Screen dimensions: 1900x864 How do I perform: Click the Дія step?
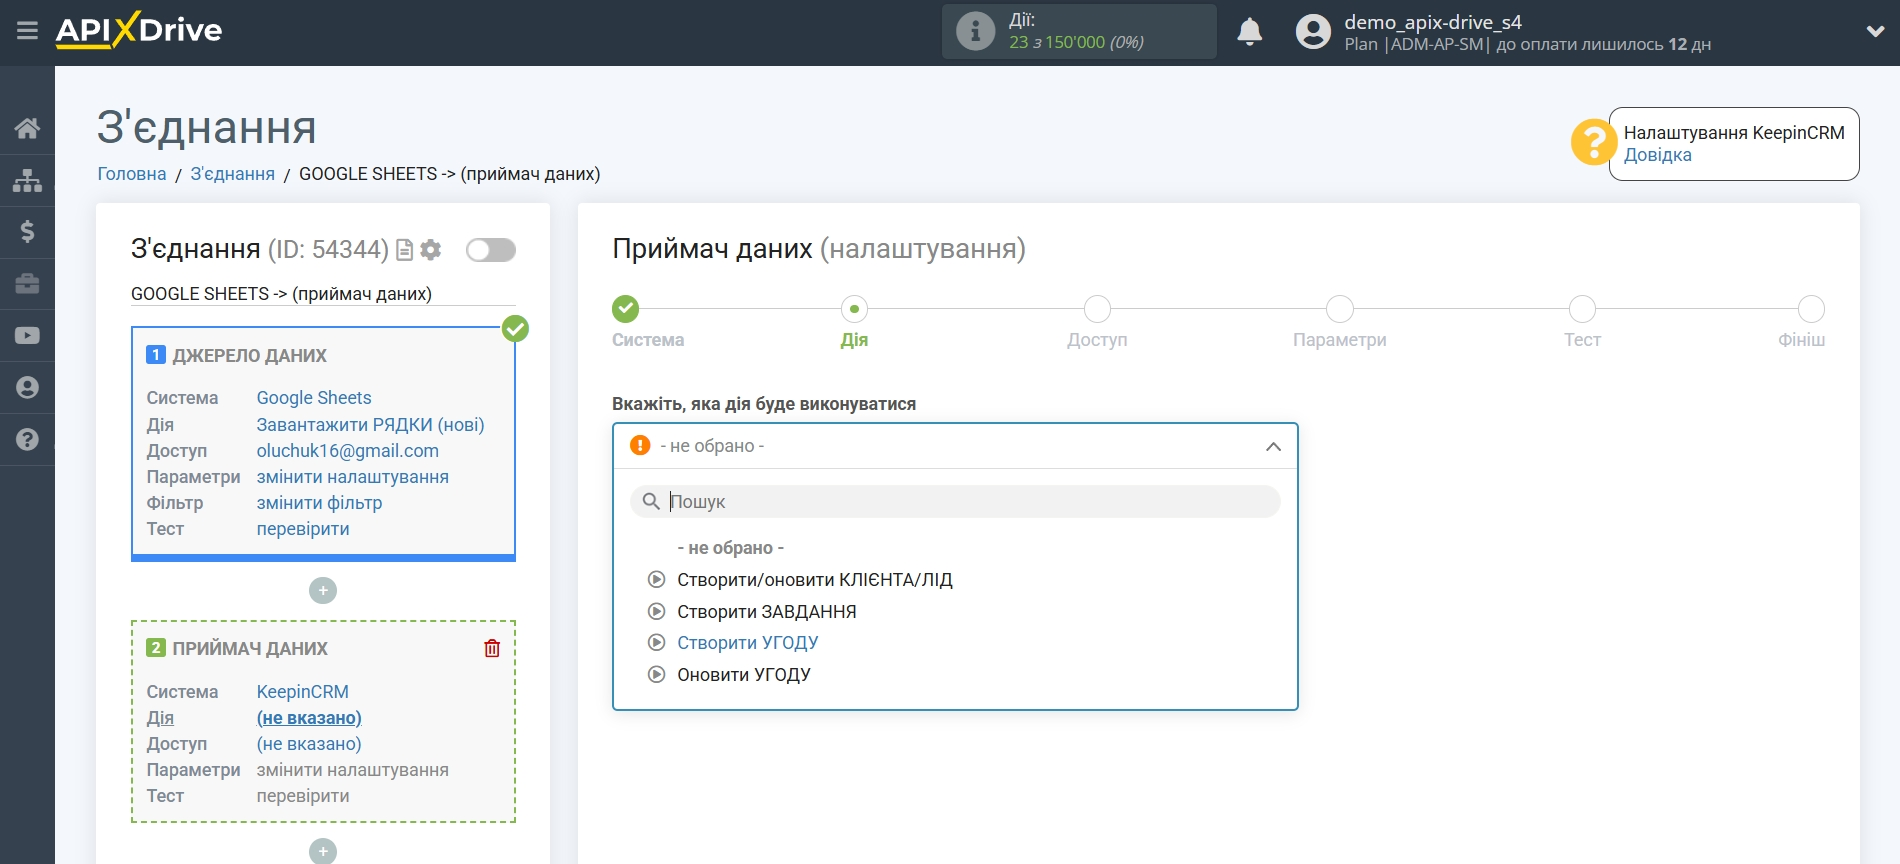pyautogui.click(x=854, y=309)
